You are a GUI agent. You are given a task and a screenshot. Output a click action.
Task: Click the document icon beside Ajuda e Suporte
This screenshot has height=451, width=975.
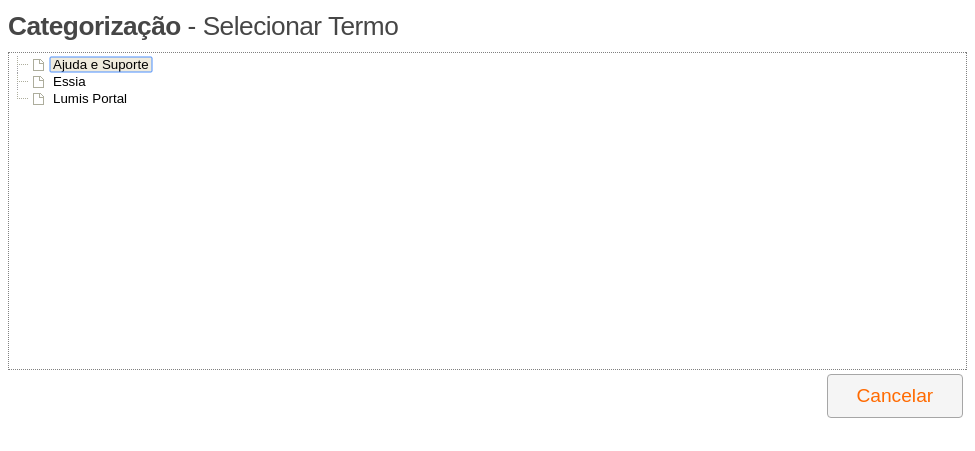point(39,65)
